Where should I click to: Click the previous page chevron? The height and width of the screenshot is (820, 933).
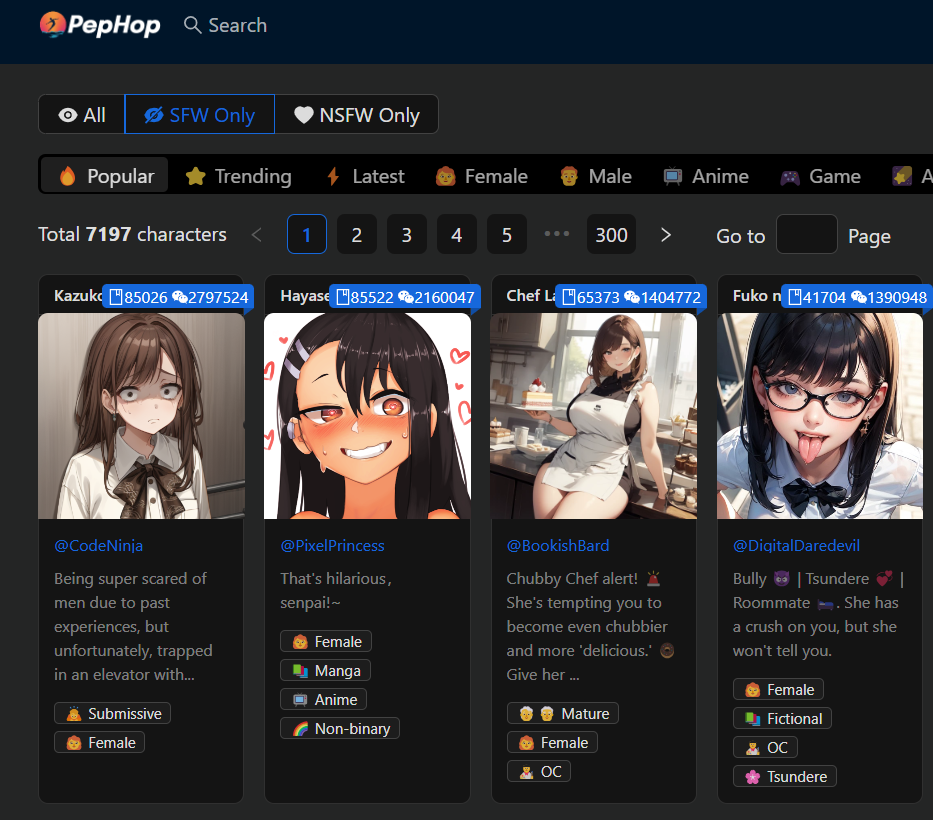click(257, 235)
